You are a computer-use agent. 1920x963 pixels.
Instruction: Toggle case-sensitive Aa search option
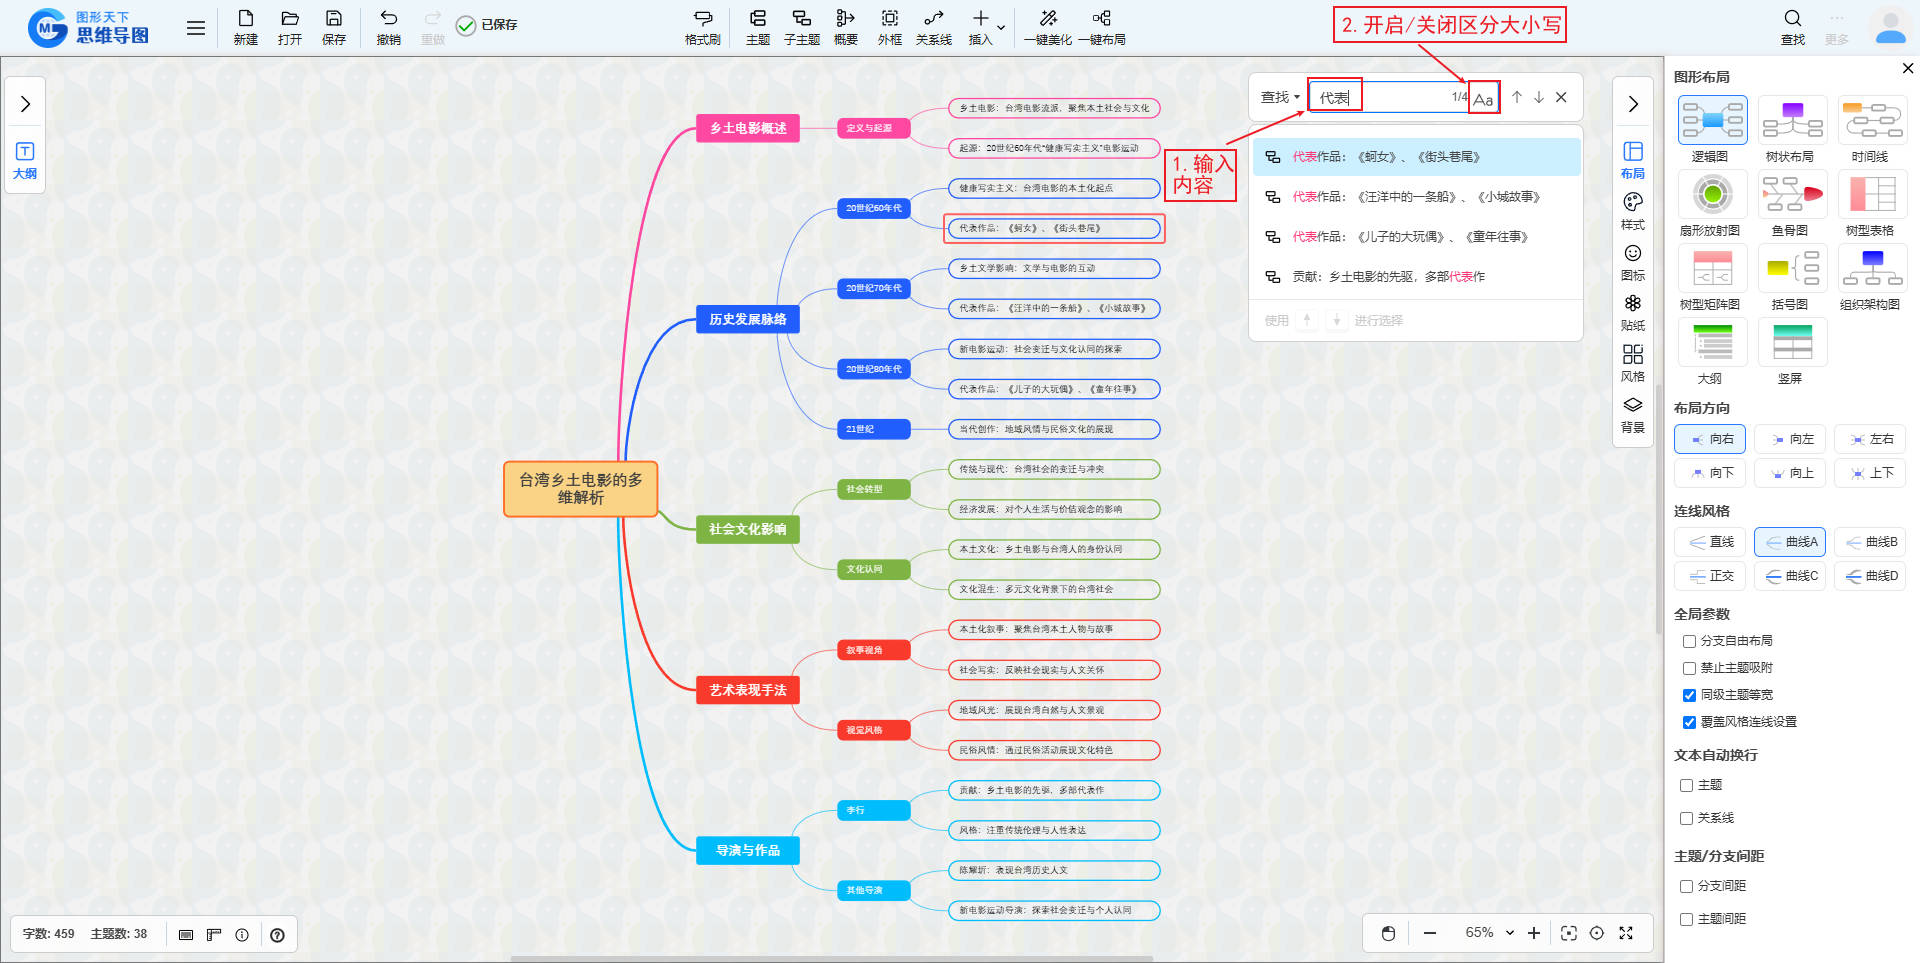(x=1483, y=98)
